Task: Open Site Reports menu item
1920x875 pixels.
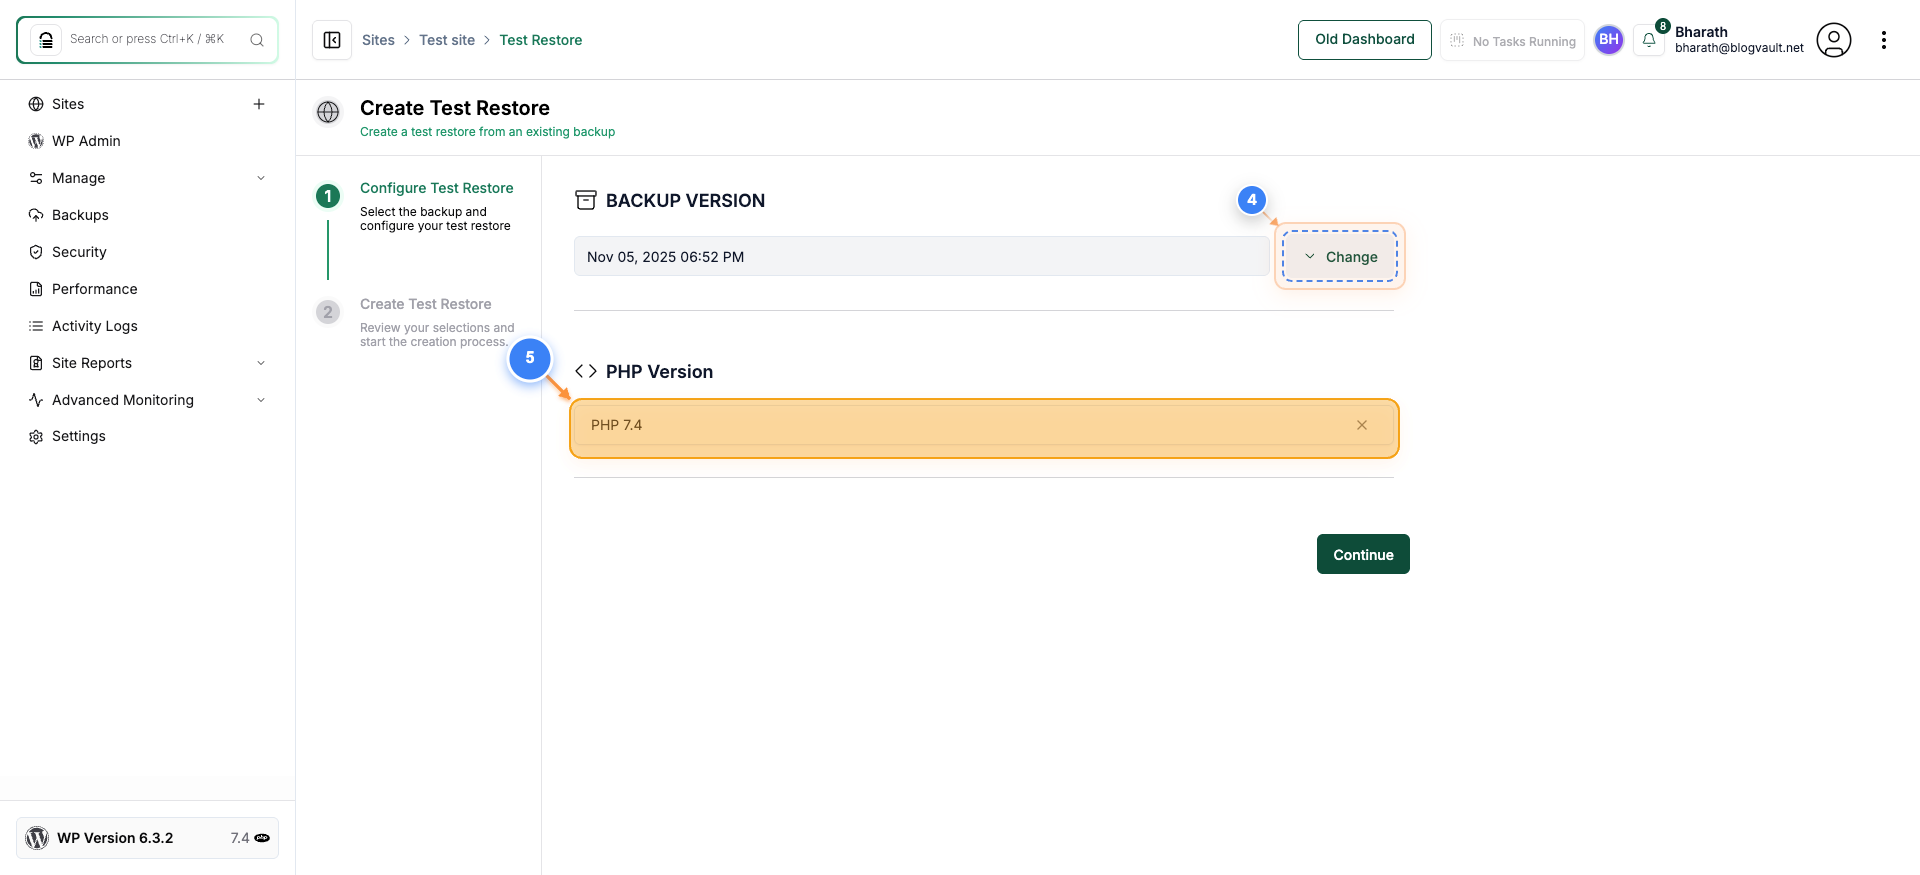Action: coord(92,363)
